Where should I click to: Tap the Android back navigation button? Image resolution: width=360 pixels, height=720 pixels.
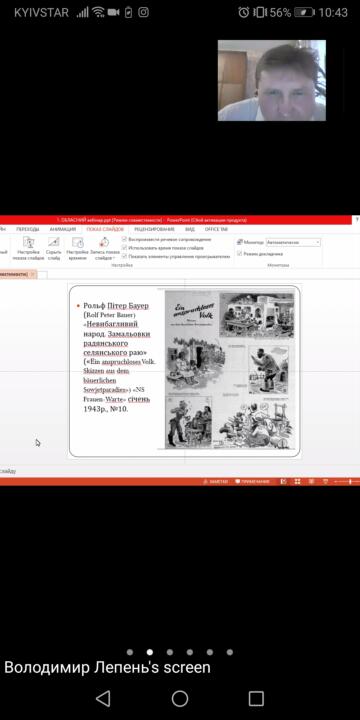coord(103,698)
